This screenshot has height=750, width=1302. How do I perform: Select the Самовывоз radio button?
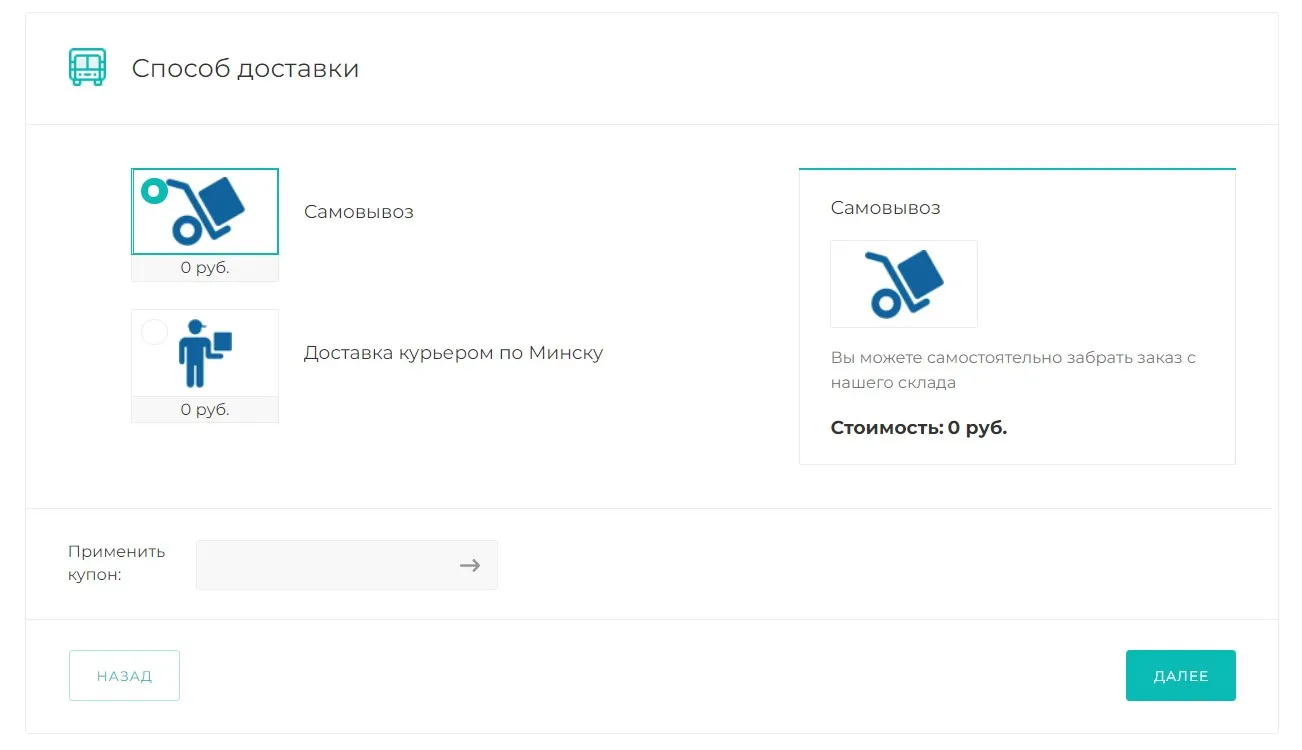tap(154, 191)
